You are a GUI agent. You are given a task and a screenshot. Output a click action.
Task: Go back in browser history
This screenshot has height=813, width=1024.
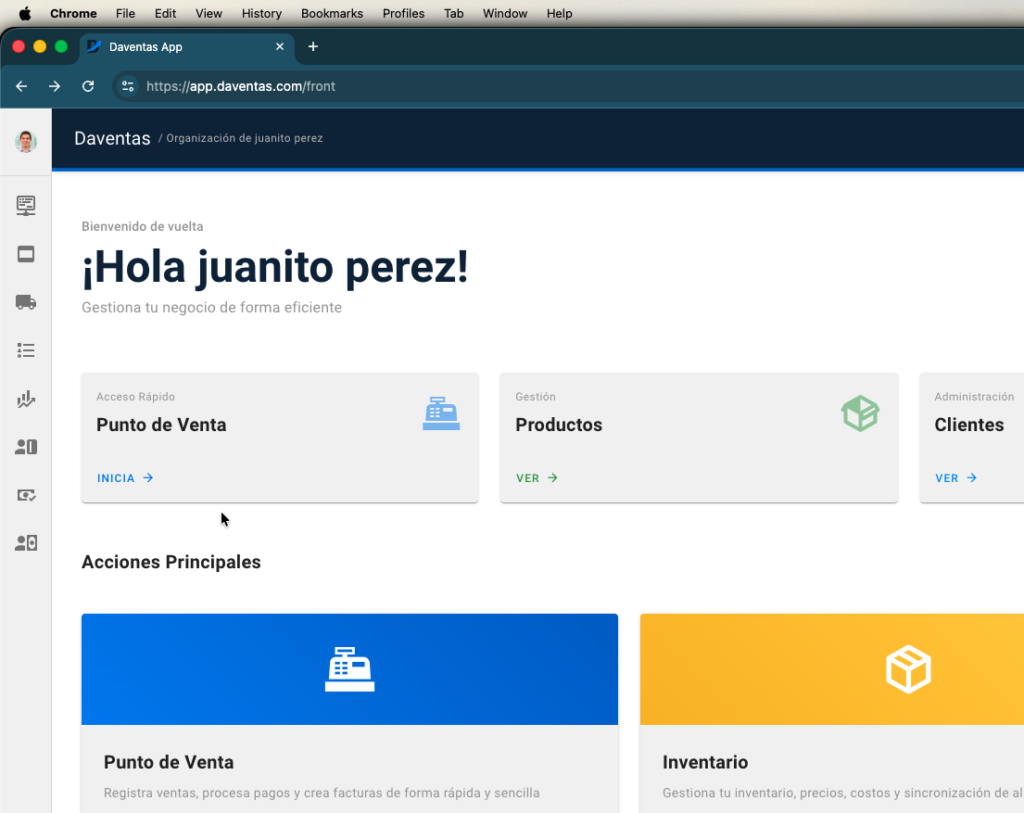coord(22,86)
